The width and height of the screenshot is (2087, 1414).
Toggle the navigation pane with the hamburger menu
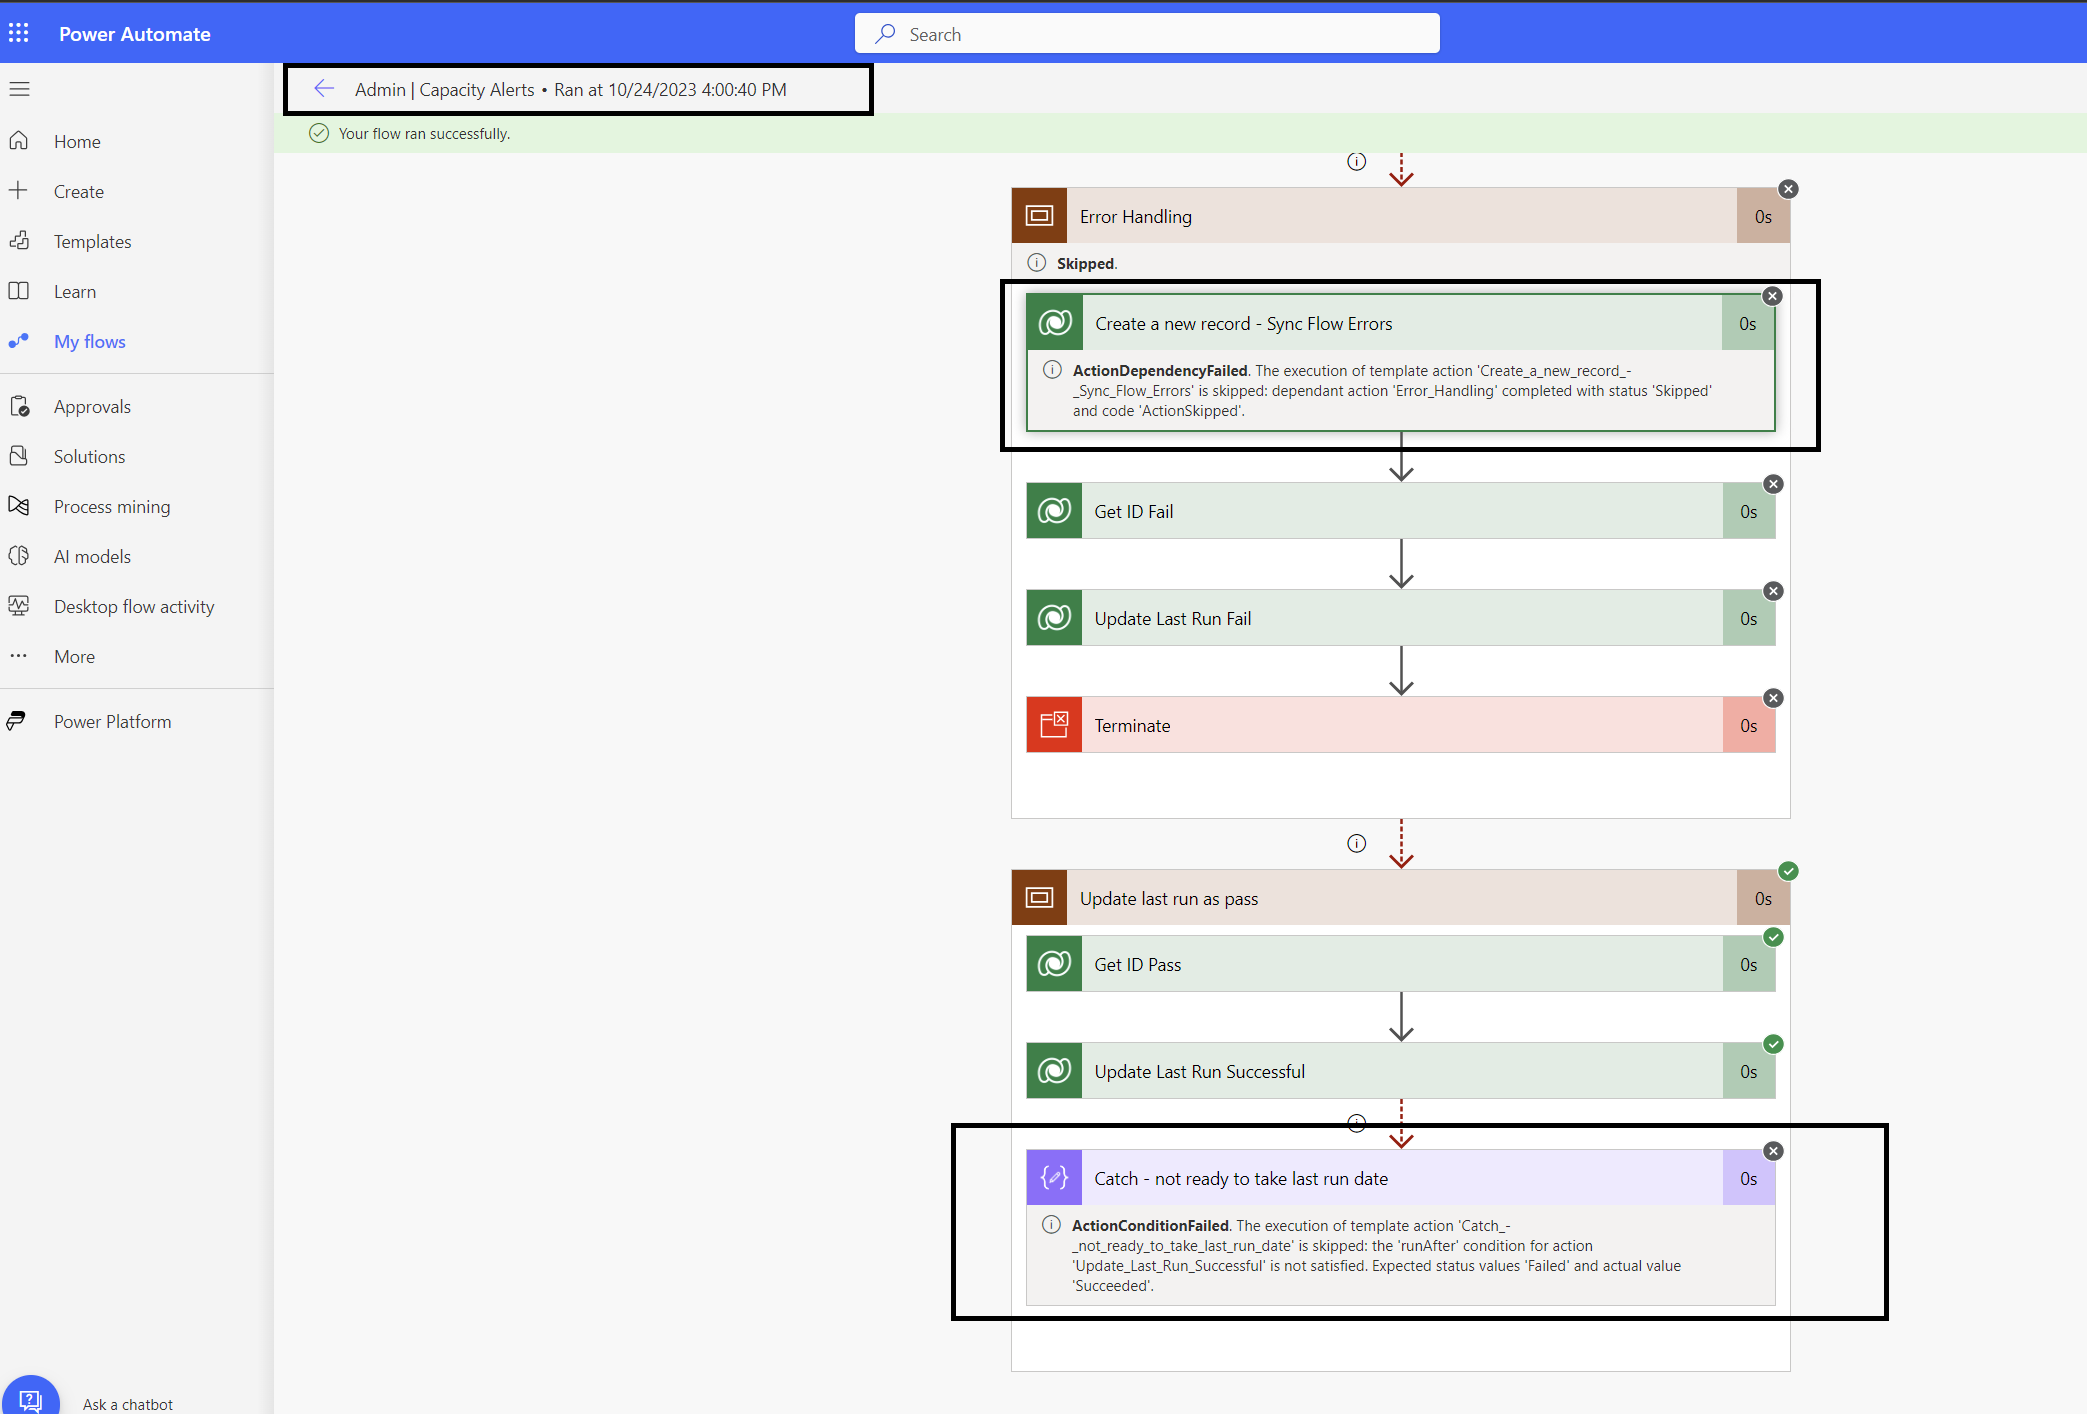tap(19, 89)
